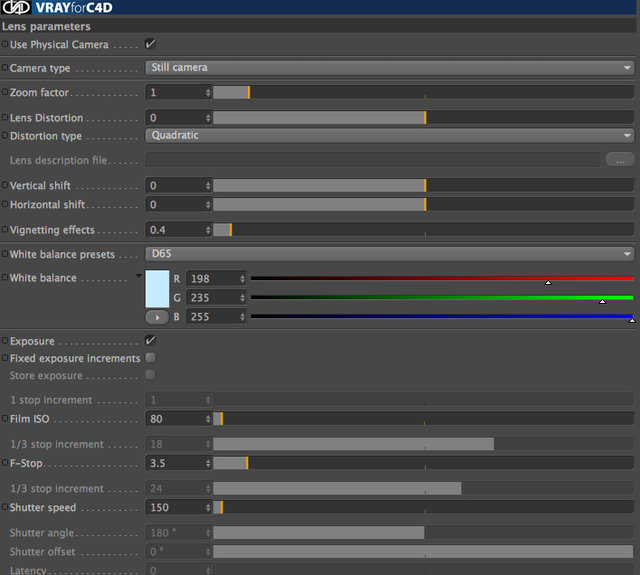Open the Distortion type Quadratic dropdown
The width and height of the screenshot is (640, 575).
click(390, 135)
